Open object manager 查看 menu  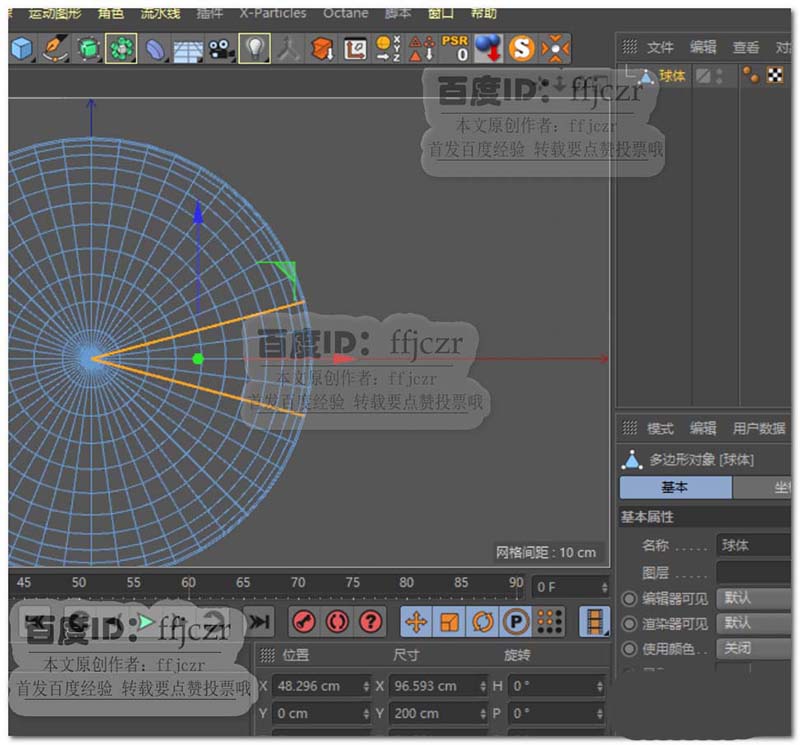click(x=746, y=48)
